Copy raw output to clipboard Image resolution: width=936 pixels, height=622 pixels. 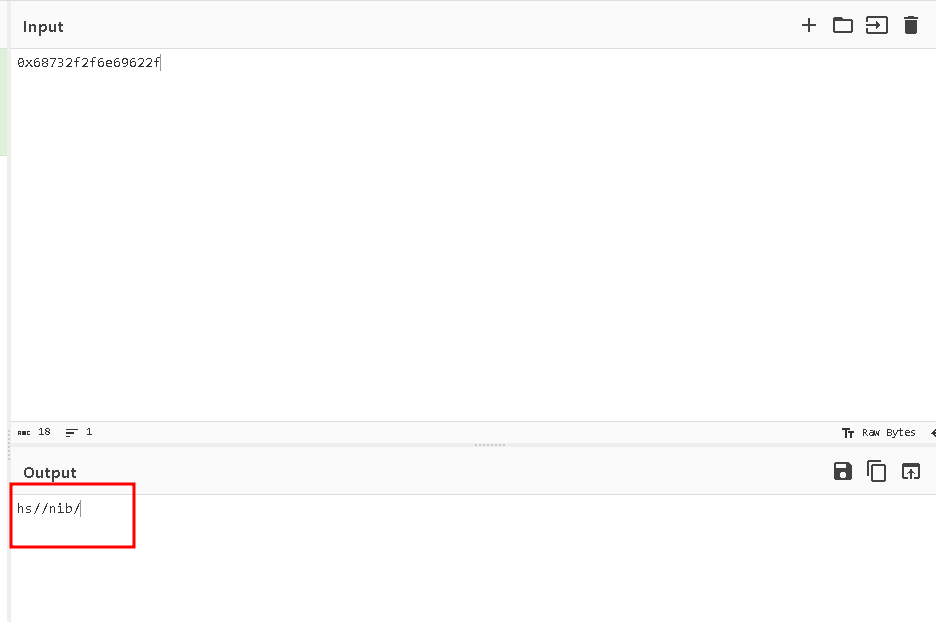877,472
